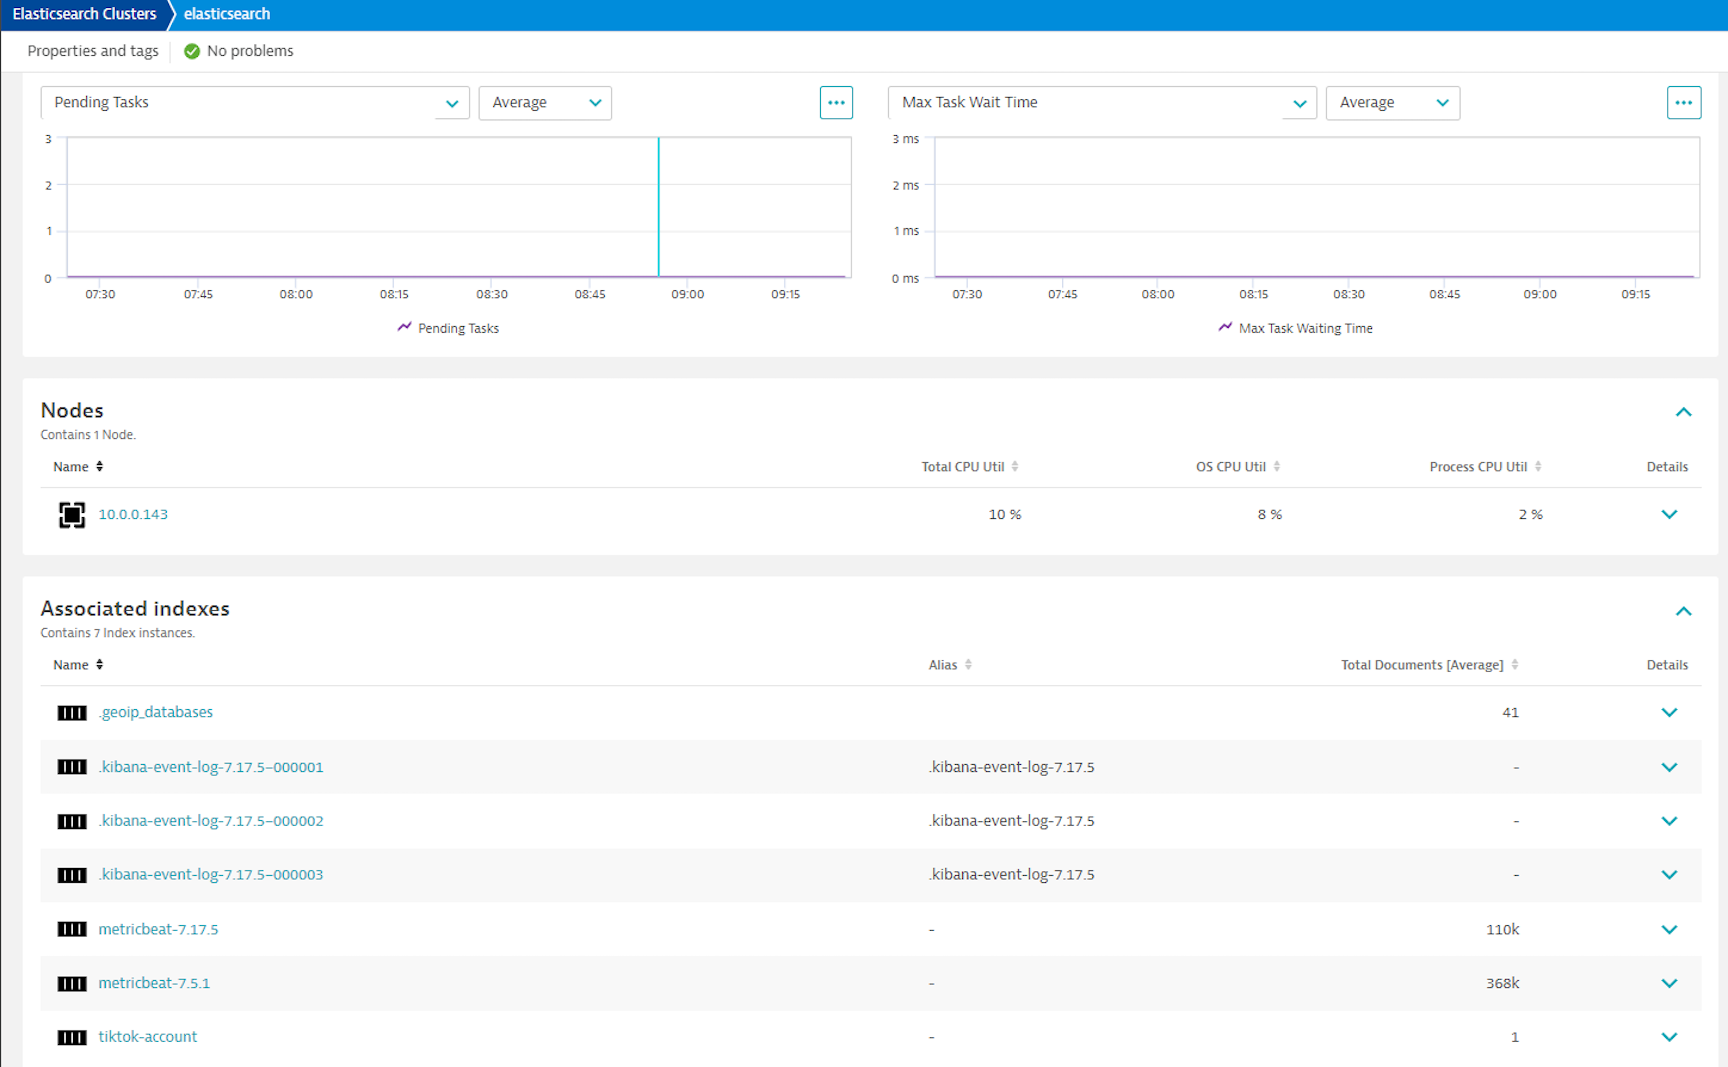The width and height of the screenshot is (1728, 1067).
Task: Click the node icon beside 10.0.0.143
Action: [x=72, y=515]
